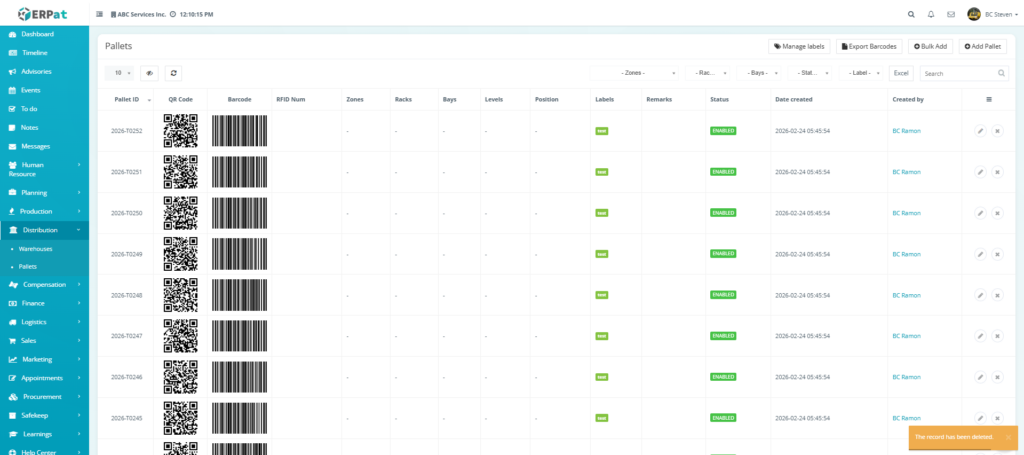Edit pallet 2026-T0252 with pencil icon
The width and height of the screenshot is (1024, 455).
point(980,131)
